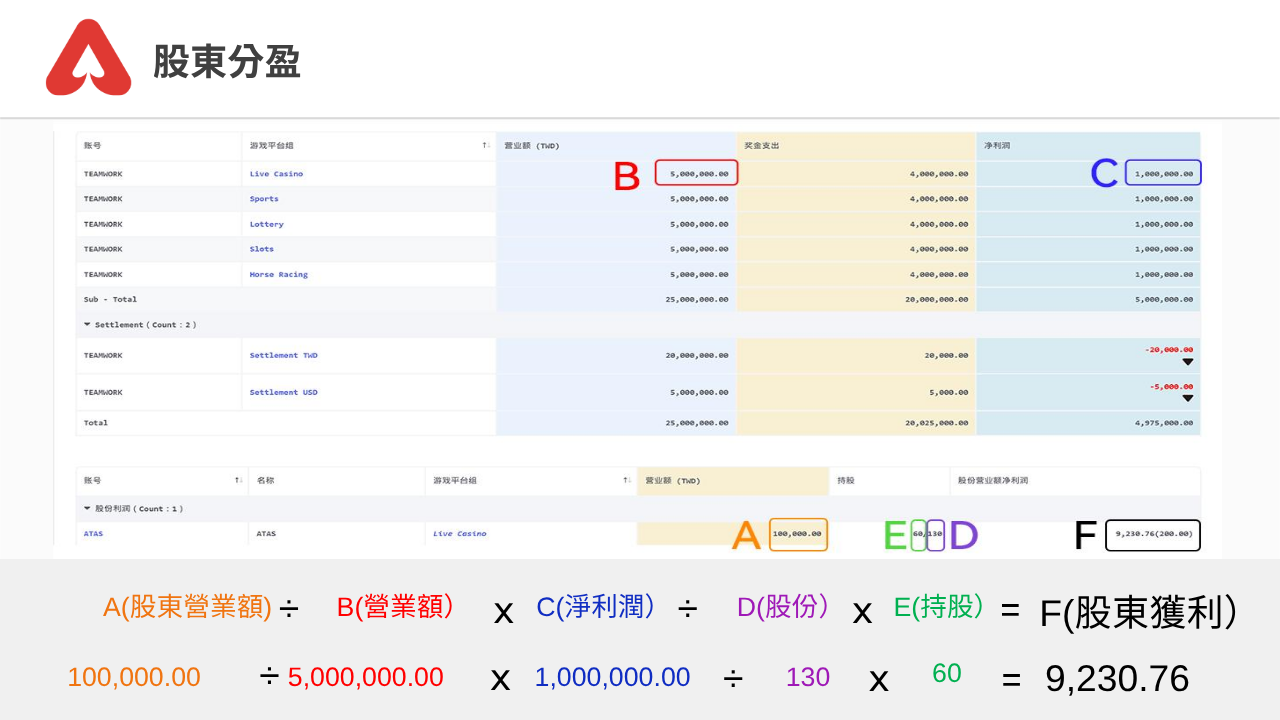This screenshot has width=1280, height=720.
Task: Expand the black arrow under -20,000.00
Action: [1188, 362]
